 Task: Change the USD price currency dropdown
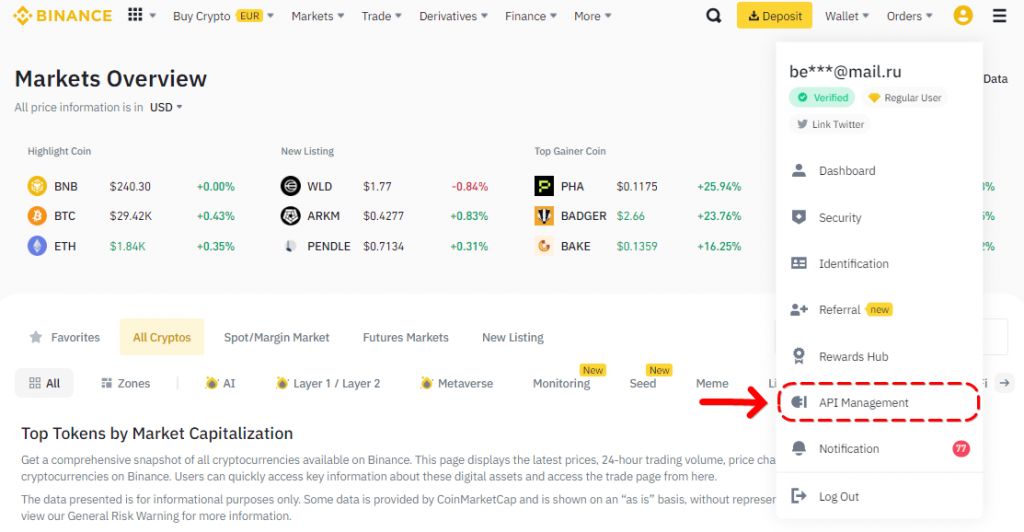click(166, 107)
